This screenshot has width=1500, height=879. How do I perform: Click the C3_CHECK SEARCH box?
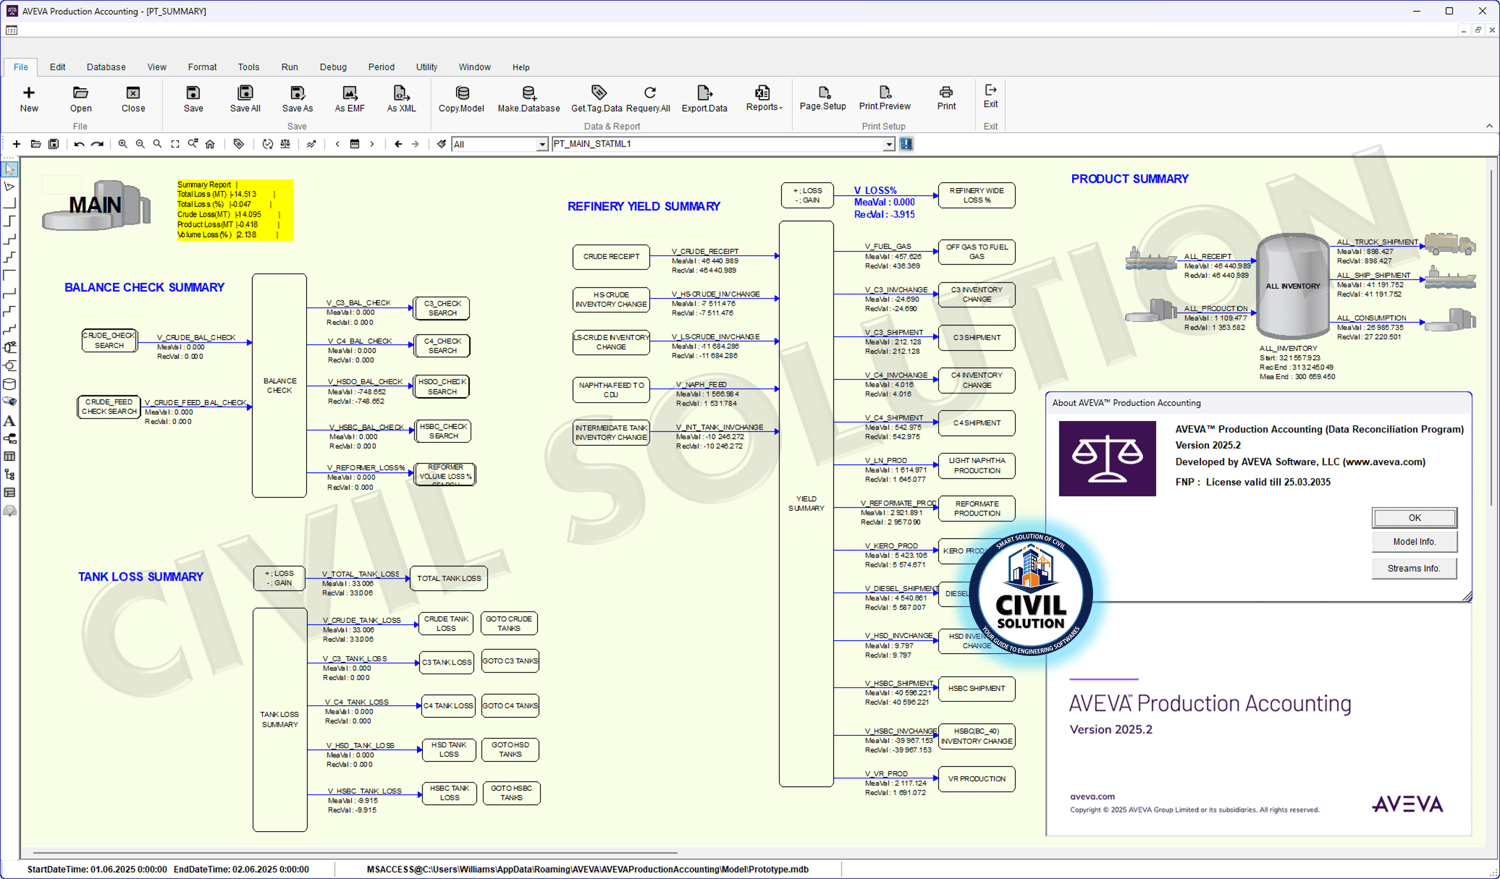[442, 308]
